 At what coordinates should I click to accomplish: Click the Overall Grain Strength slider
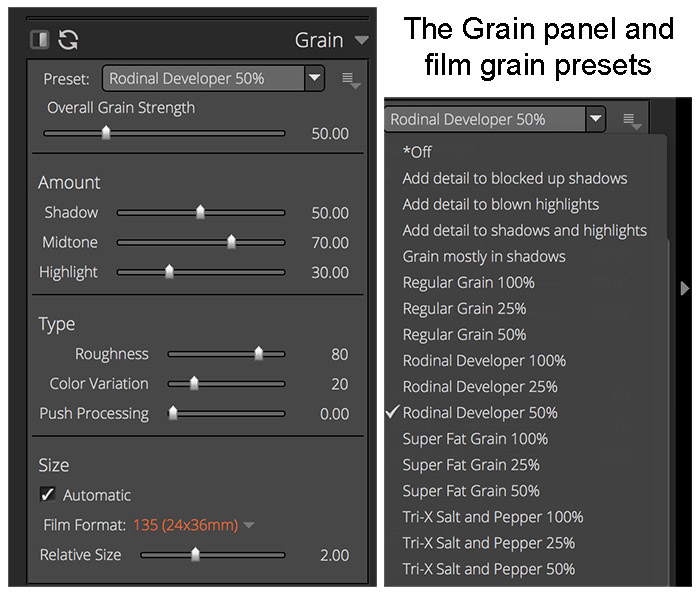pos(164,133)
